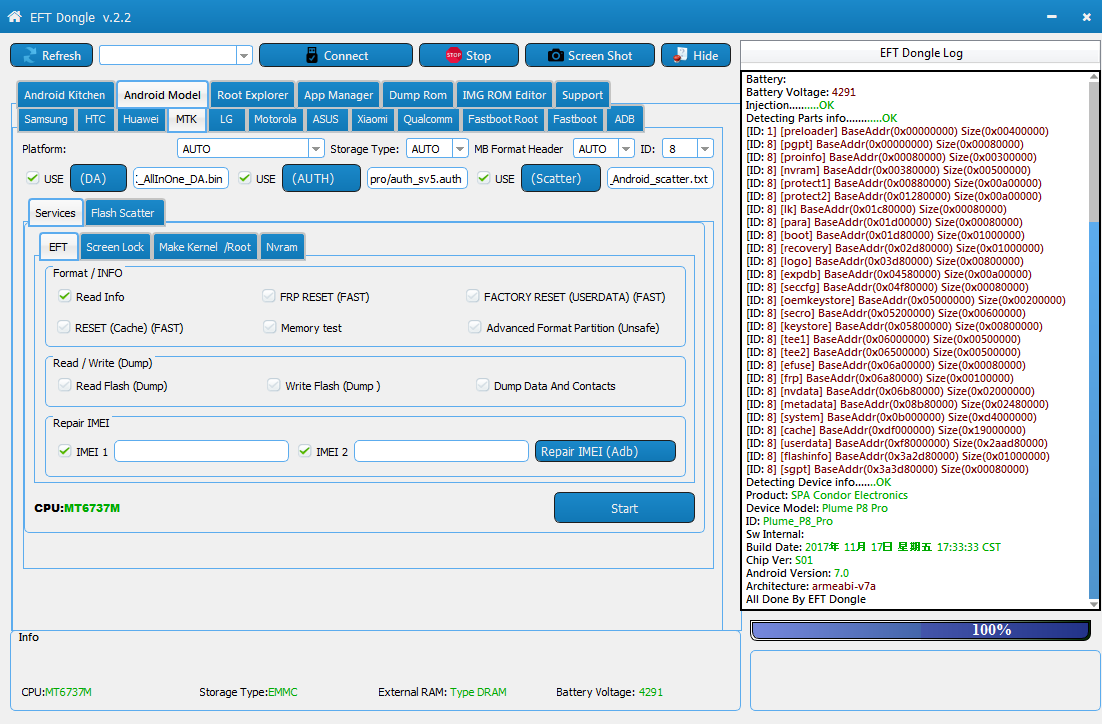This screenshot has height=724, width=1102.
Task: Enable Advanced Format Partition (Unsafe)
Action: point(475,327)
